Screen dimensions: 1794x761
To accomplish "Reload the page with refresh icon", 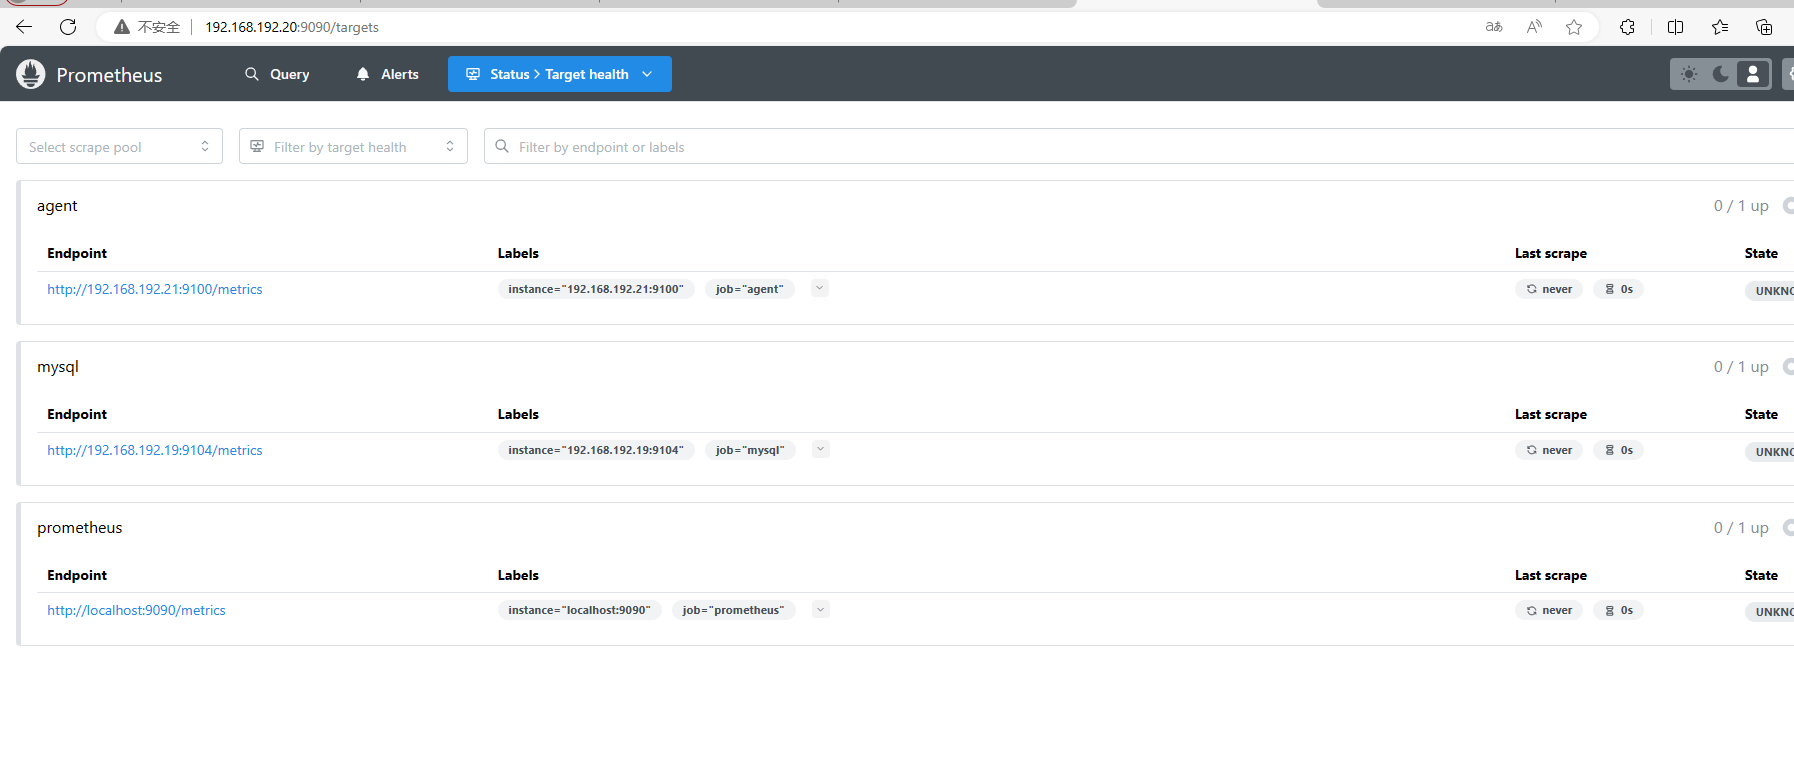I will [x=68, y=27].
